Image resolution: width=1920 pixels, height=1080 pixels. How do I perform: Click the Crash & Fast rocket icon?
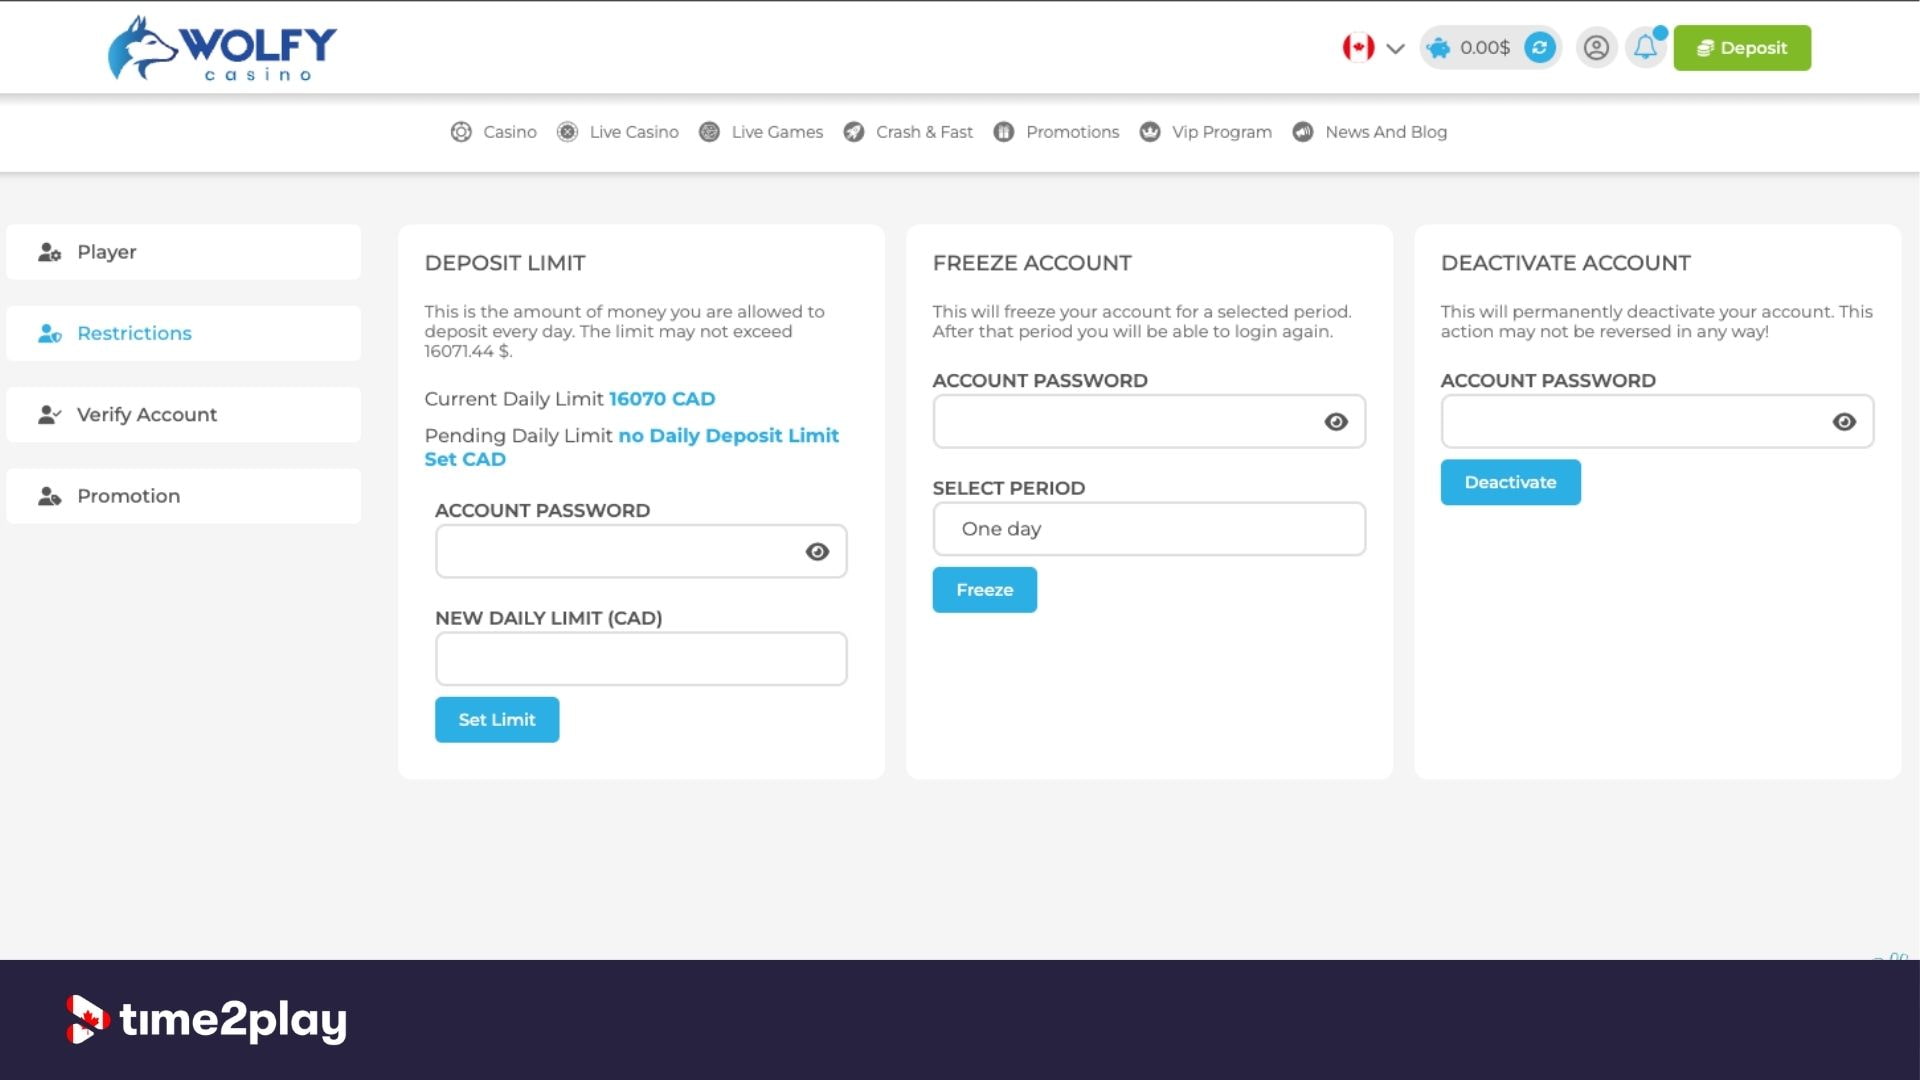(854, 132)
